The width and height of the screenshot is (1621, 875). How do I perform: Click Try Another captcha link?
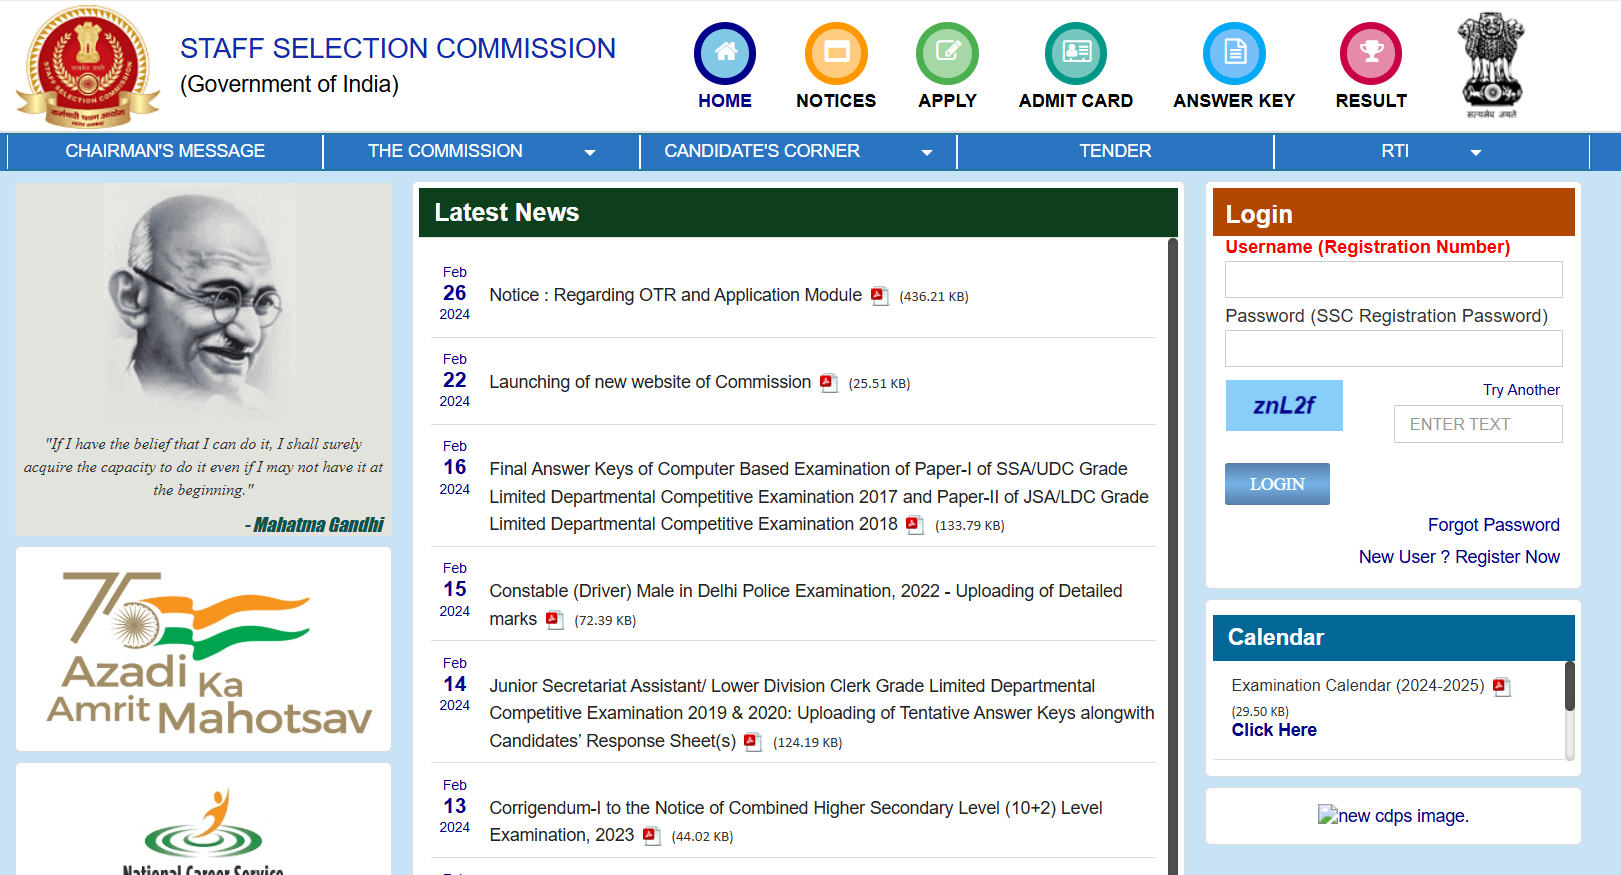[x=1521, y=390]
